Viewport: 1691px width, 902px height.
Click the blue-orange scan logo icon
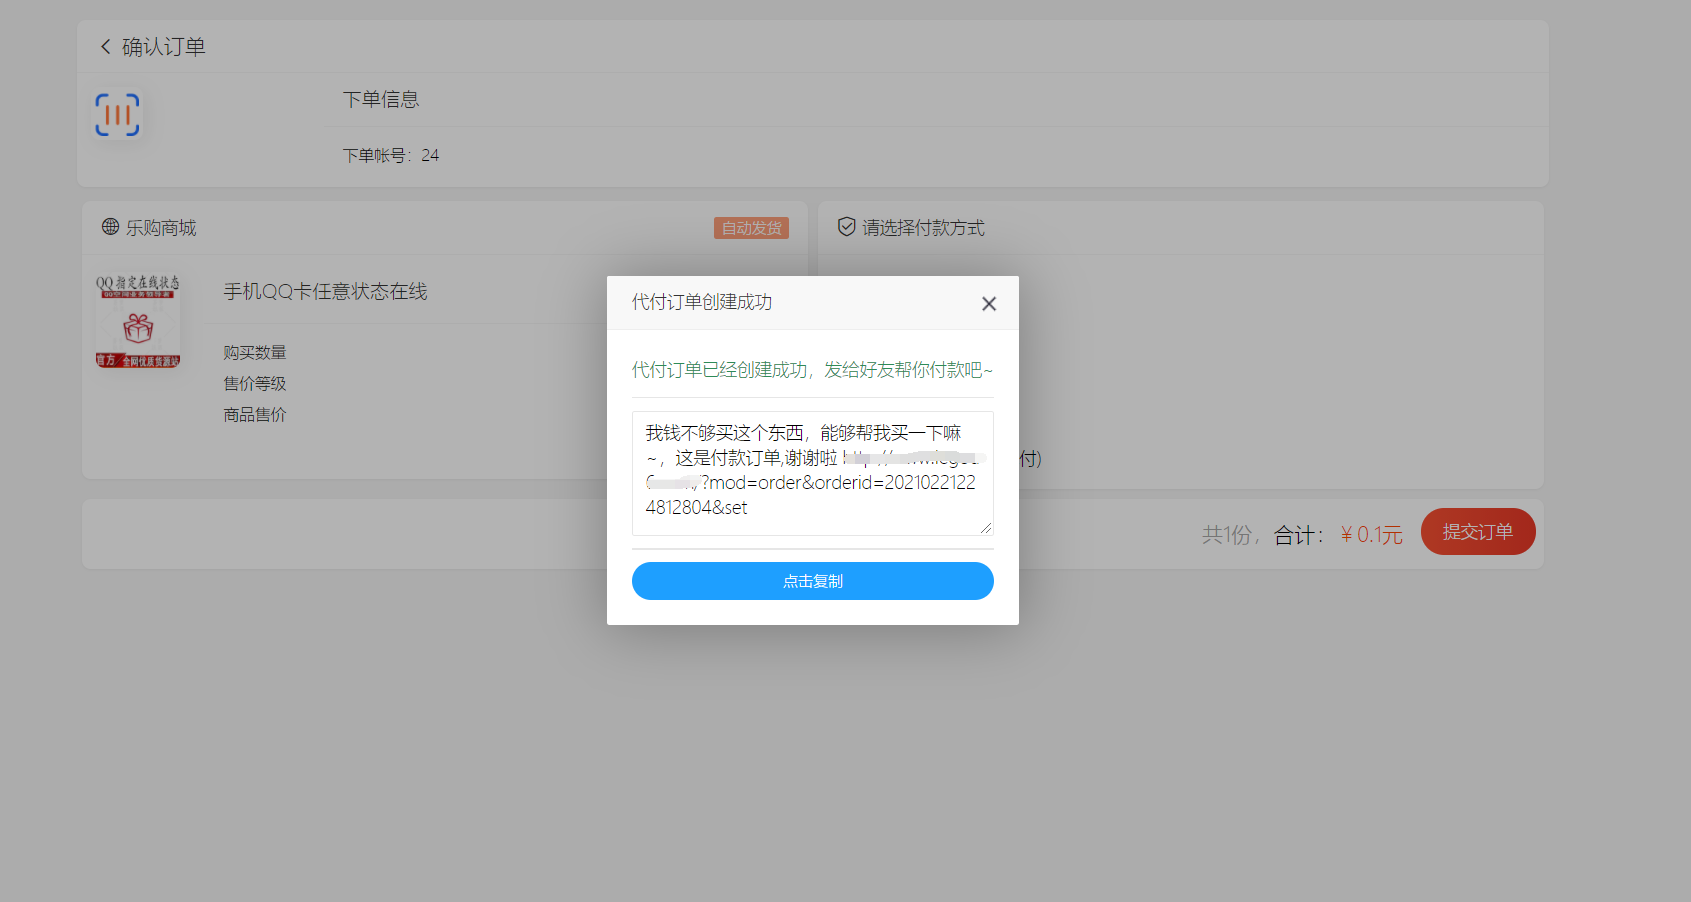tap(117, 115)
